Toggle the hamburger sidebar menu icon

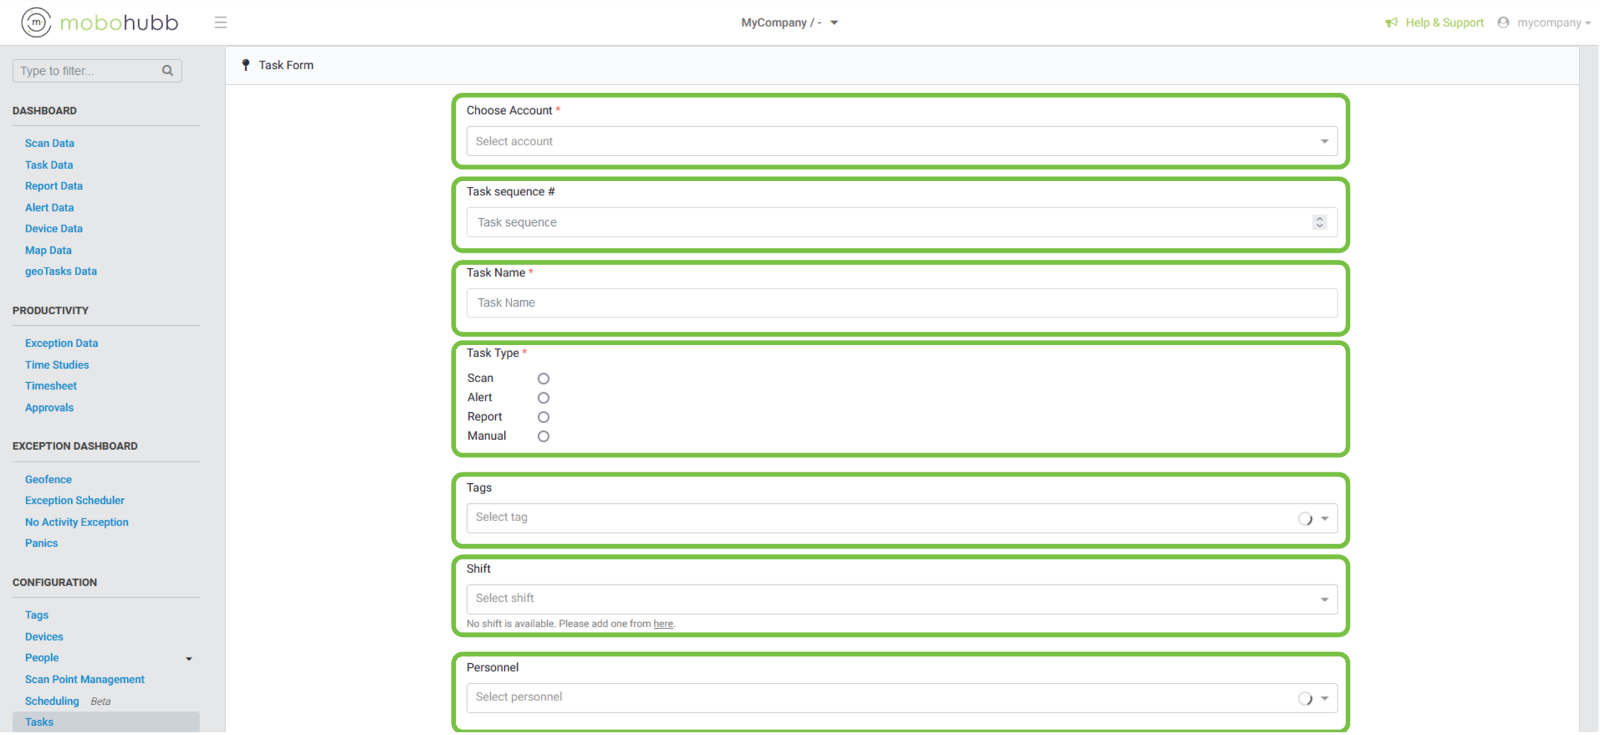pyautogui.click(x=221, y=22)
